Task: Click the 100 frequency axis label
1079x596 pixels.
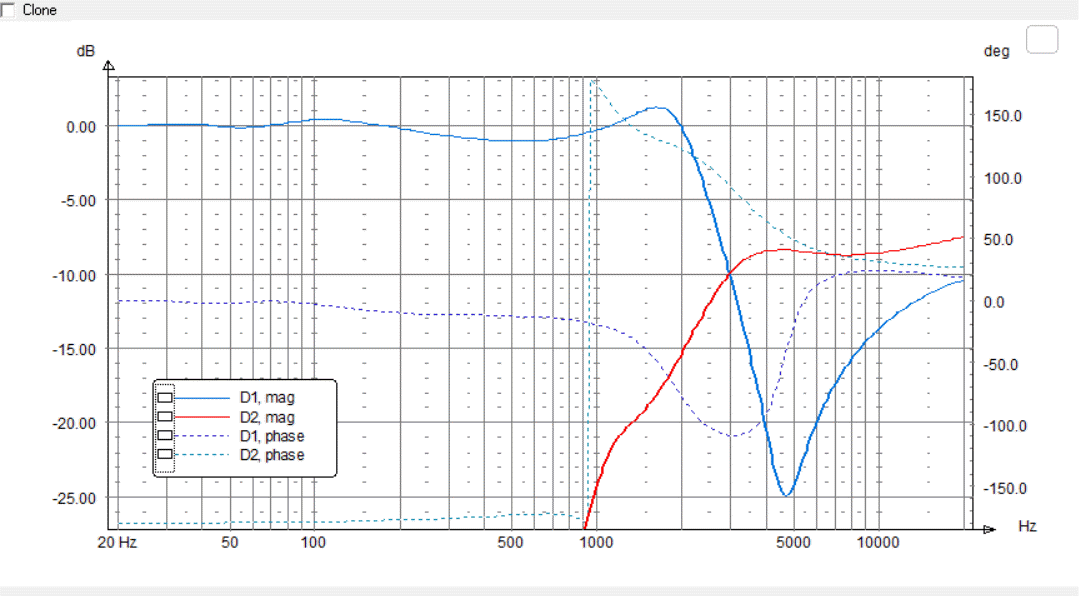Action: [x=312, y=542]
